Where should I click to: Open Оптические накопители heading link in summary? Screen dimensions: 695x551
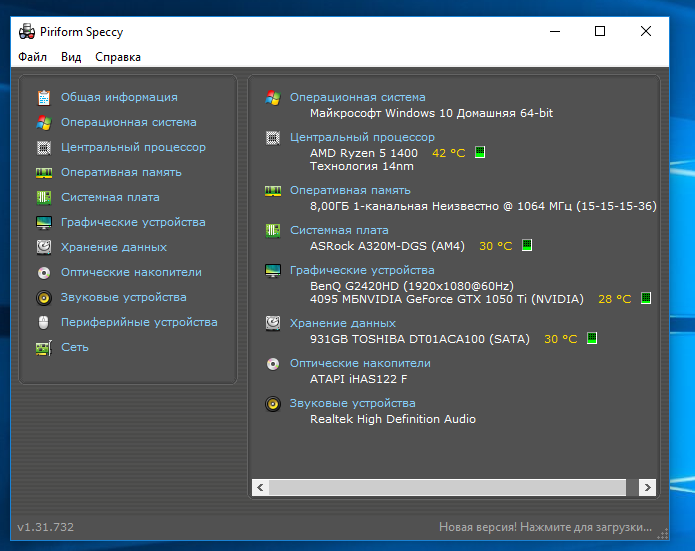[x=360, y=363]
